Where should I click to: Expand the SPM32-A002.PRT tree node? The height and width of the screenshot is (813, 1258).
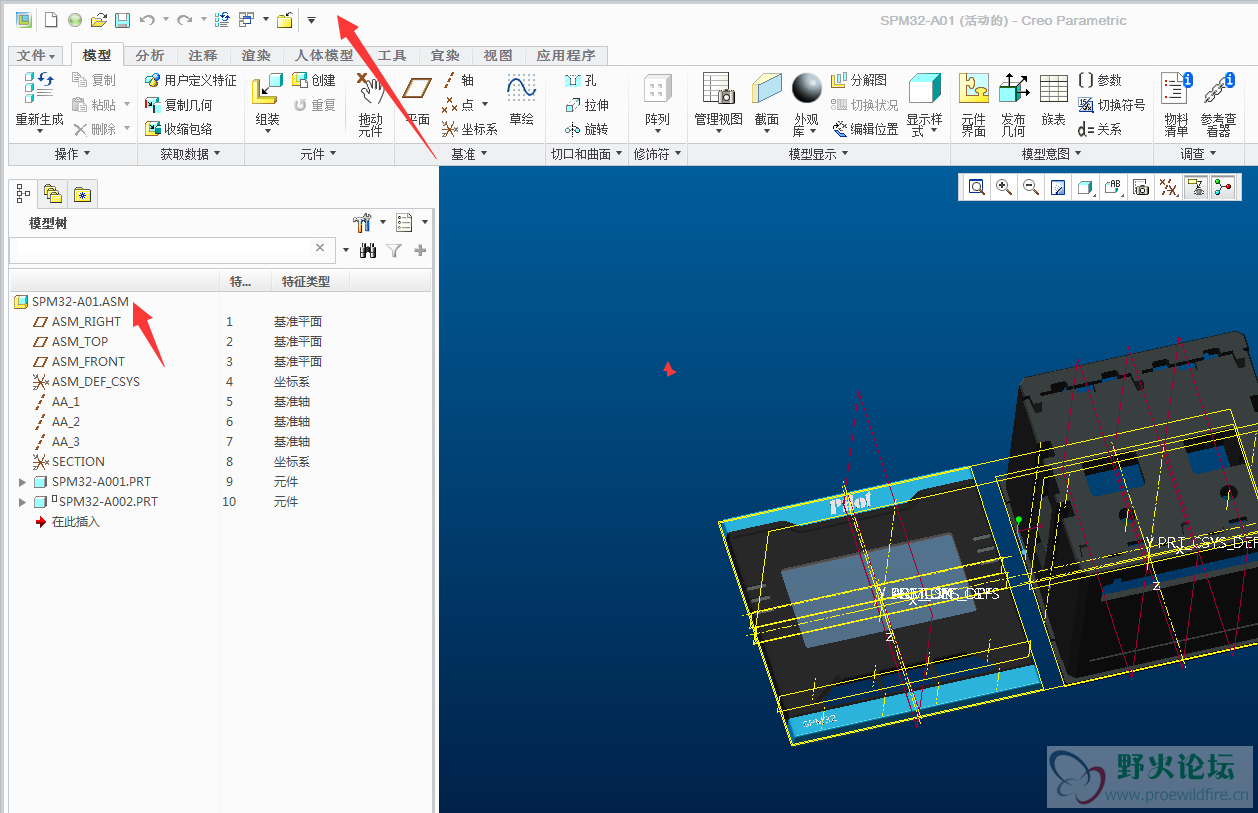[x=23, y=502]
